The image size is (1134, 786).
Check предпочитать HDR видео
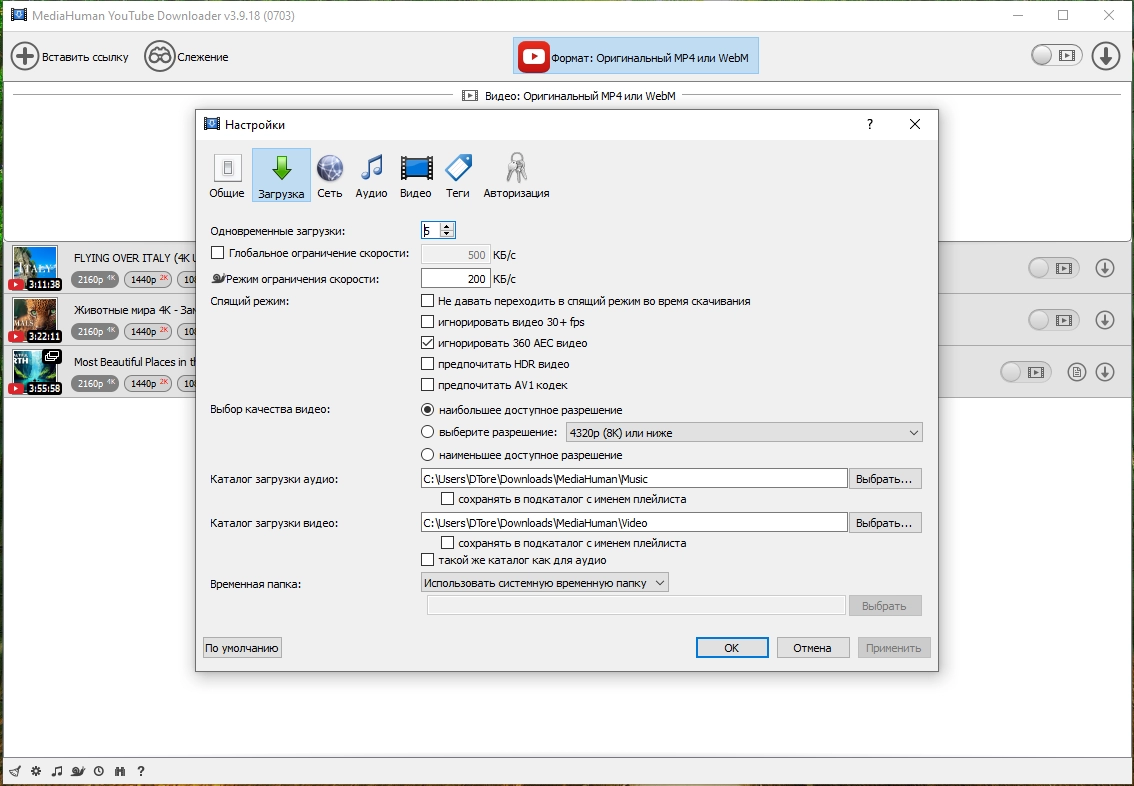(427, 364)
